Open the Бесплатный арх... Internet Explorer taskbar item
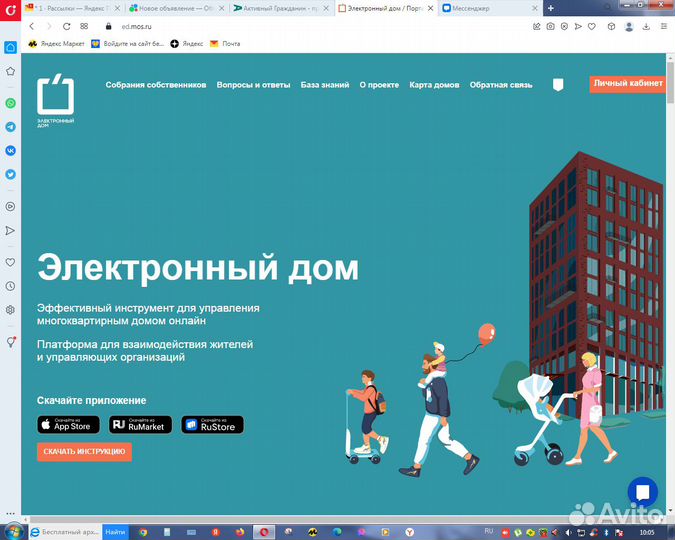This screenshot has width=675, height=540. pyautogui.click(x=65, y=532)
